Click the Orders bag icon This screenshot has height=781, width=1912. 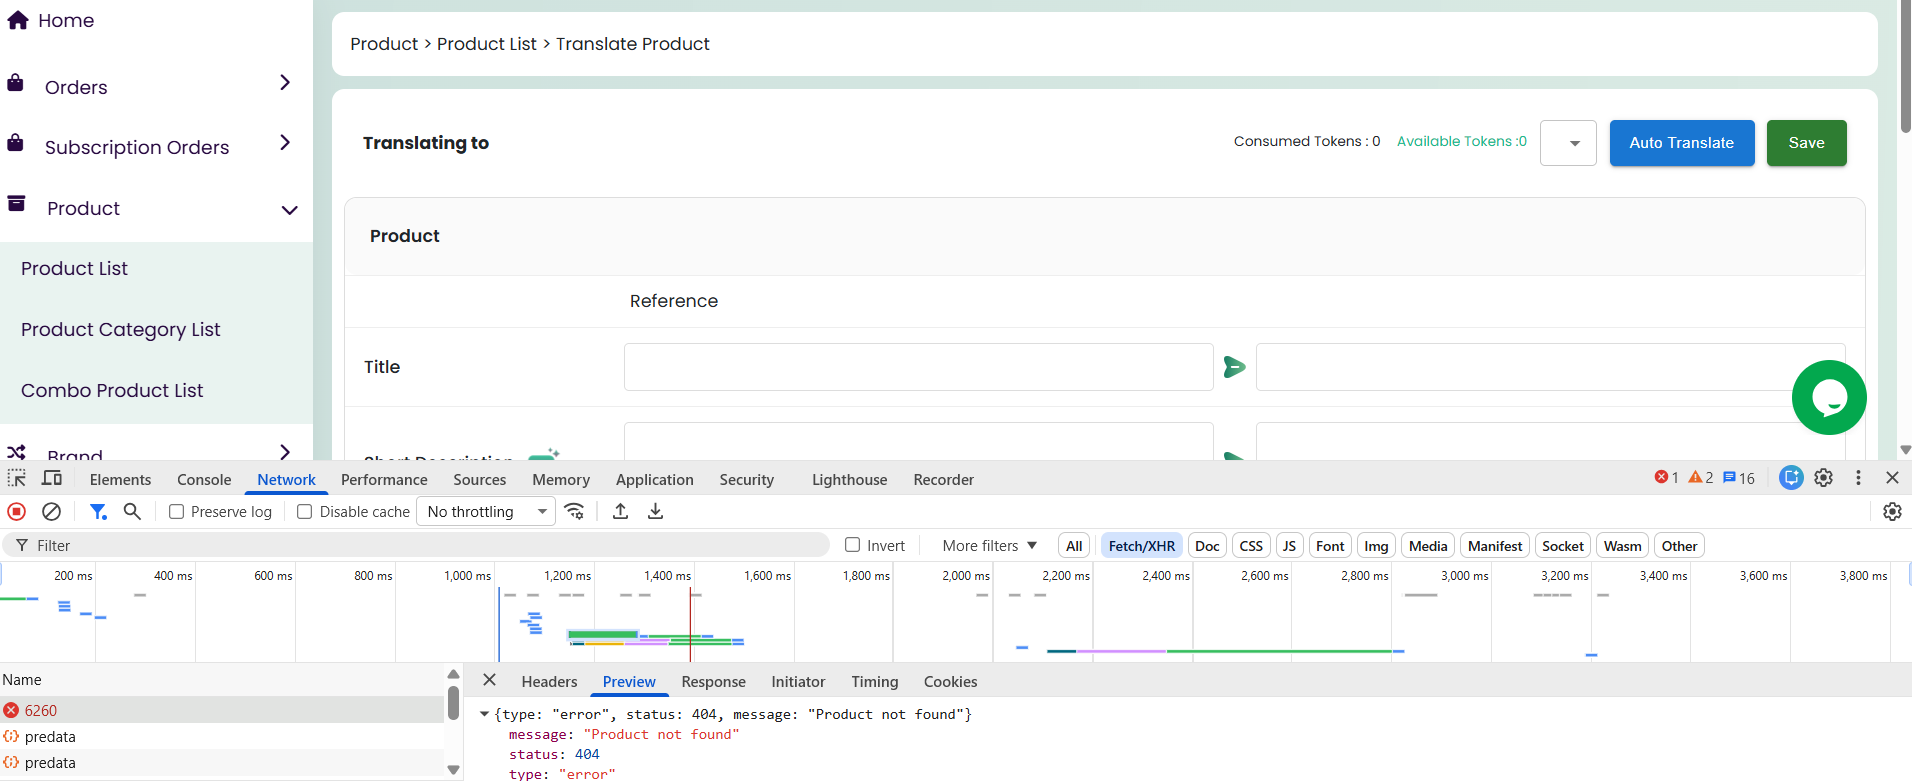[x=15, y=82]
